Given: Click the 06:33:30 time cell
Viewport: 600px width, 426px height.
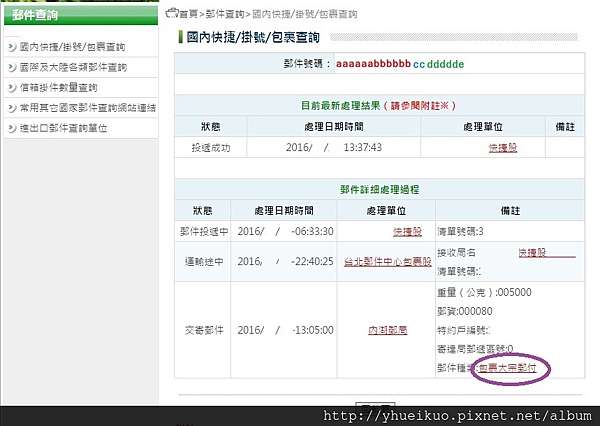Looking at the screenshot, I should (285, 232).
